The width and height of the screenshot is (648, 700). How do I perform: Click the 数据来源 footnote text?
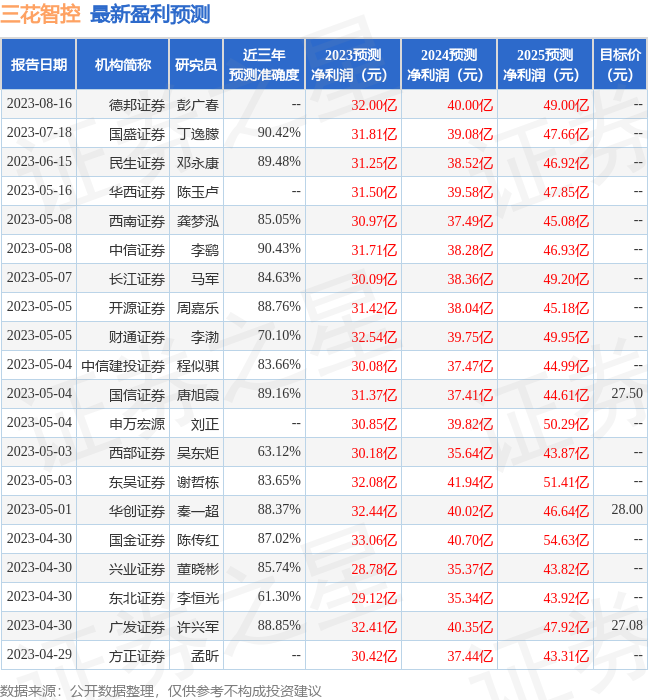point(161,692)
